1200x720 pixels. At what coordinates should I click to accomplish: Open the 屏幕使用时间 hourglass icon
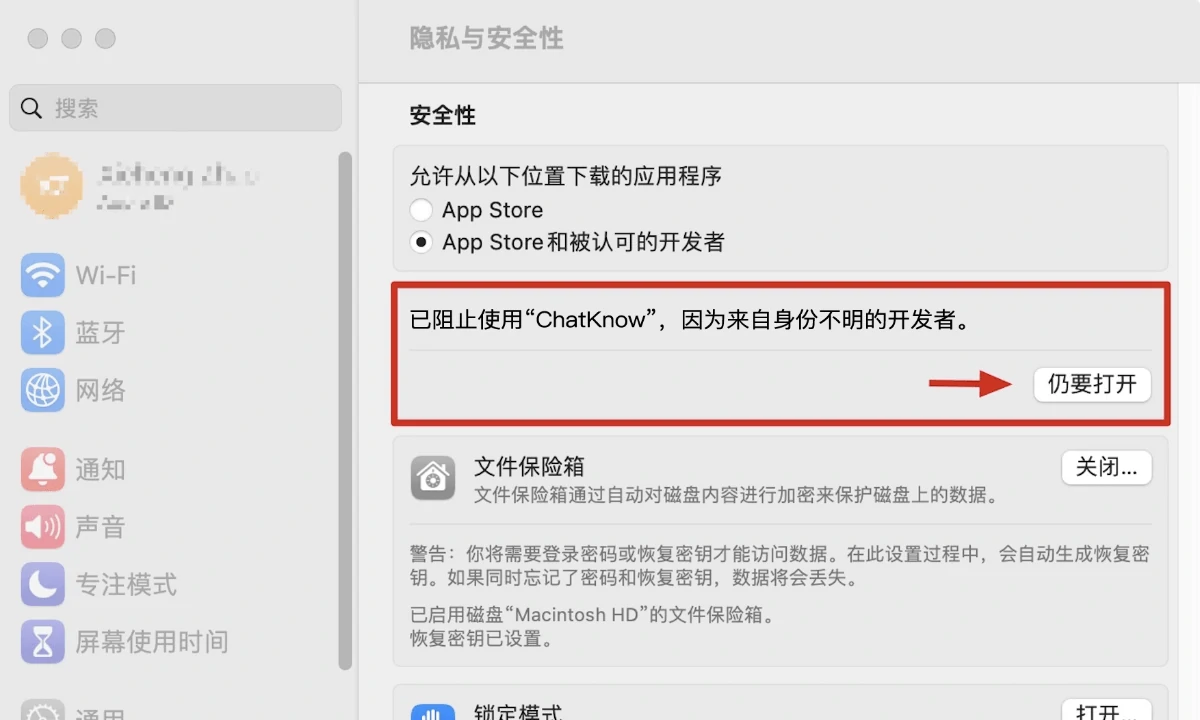(42, 641)
